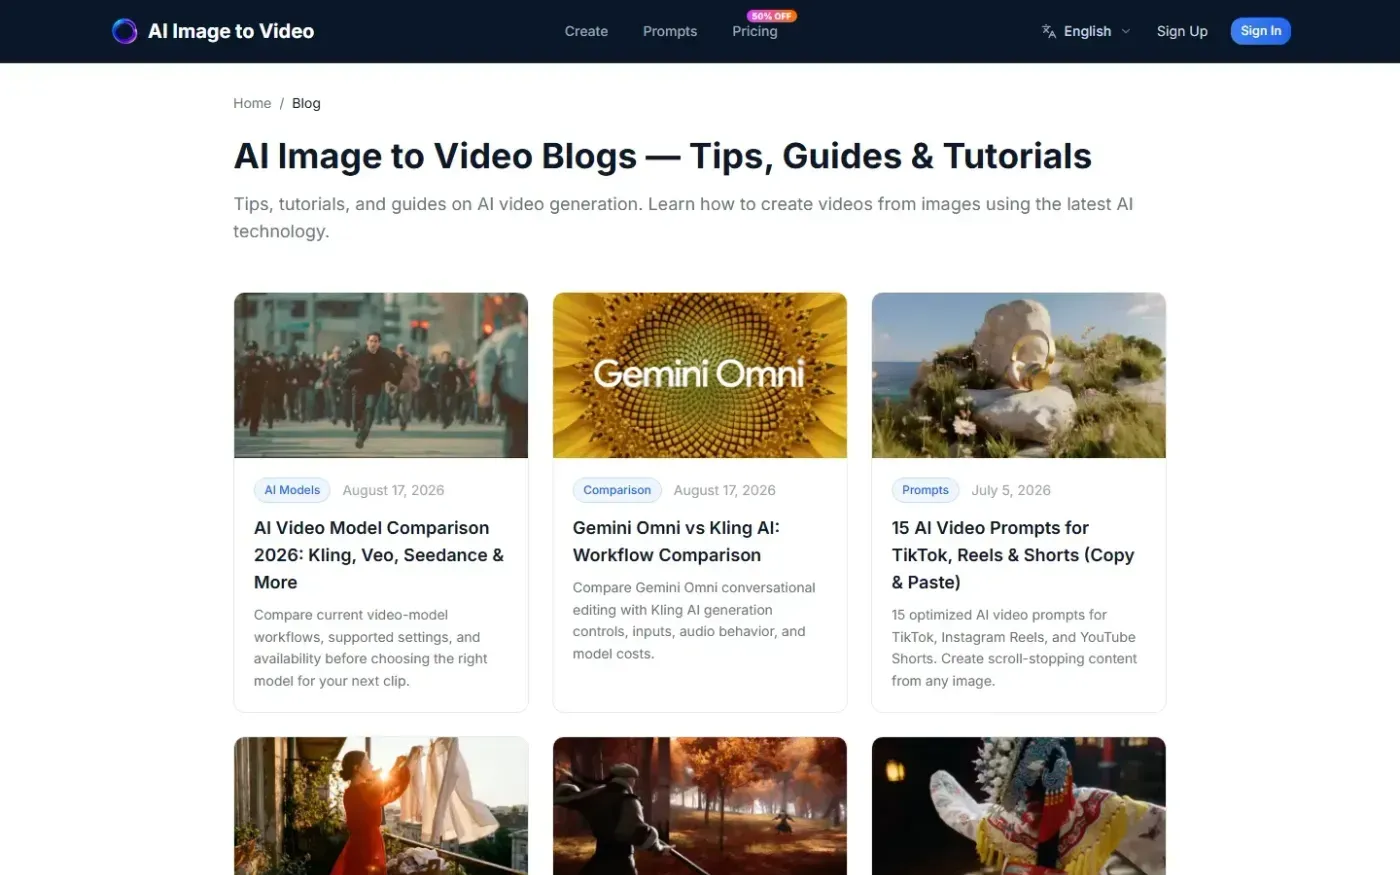Click the AI Image to Video brand name
1400x875 pixels.
point(231,31)
